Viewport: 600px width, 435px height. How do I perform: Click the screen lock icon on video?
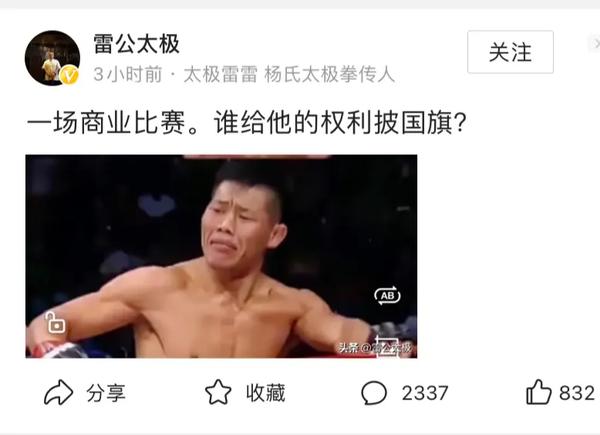pyautogui.click(x=55, y=323)
